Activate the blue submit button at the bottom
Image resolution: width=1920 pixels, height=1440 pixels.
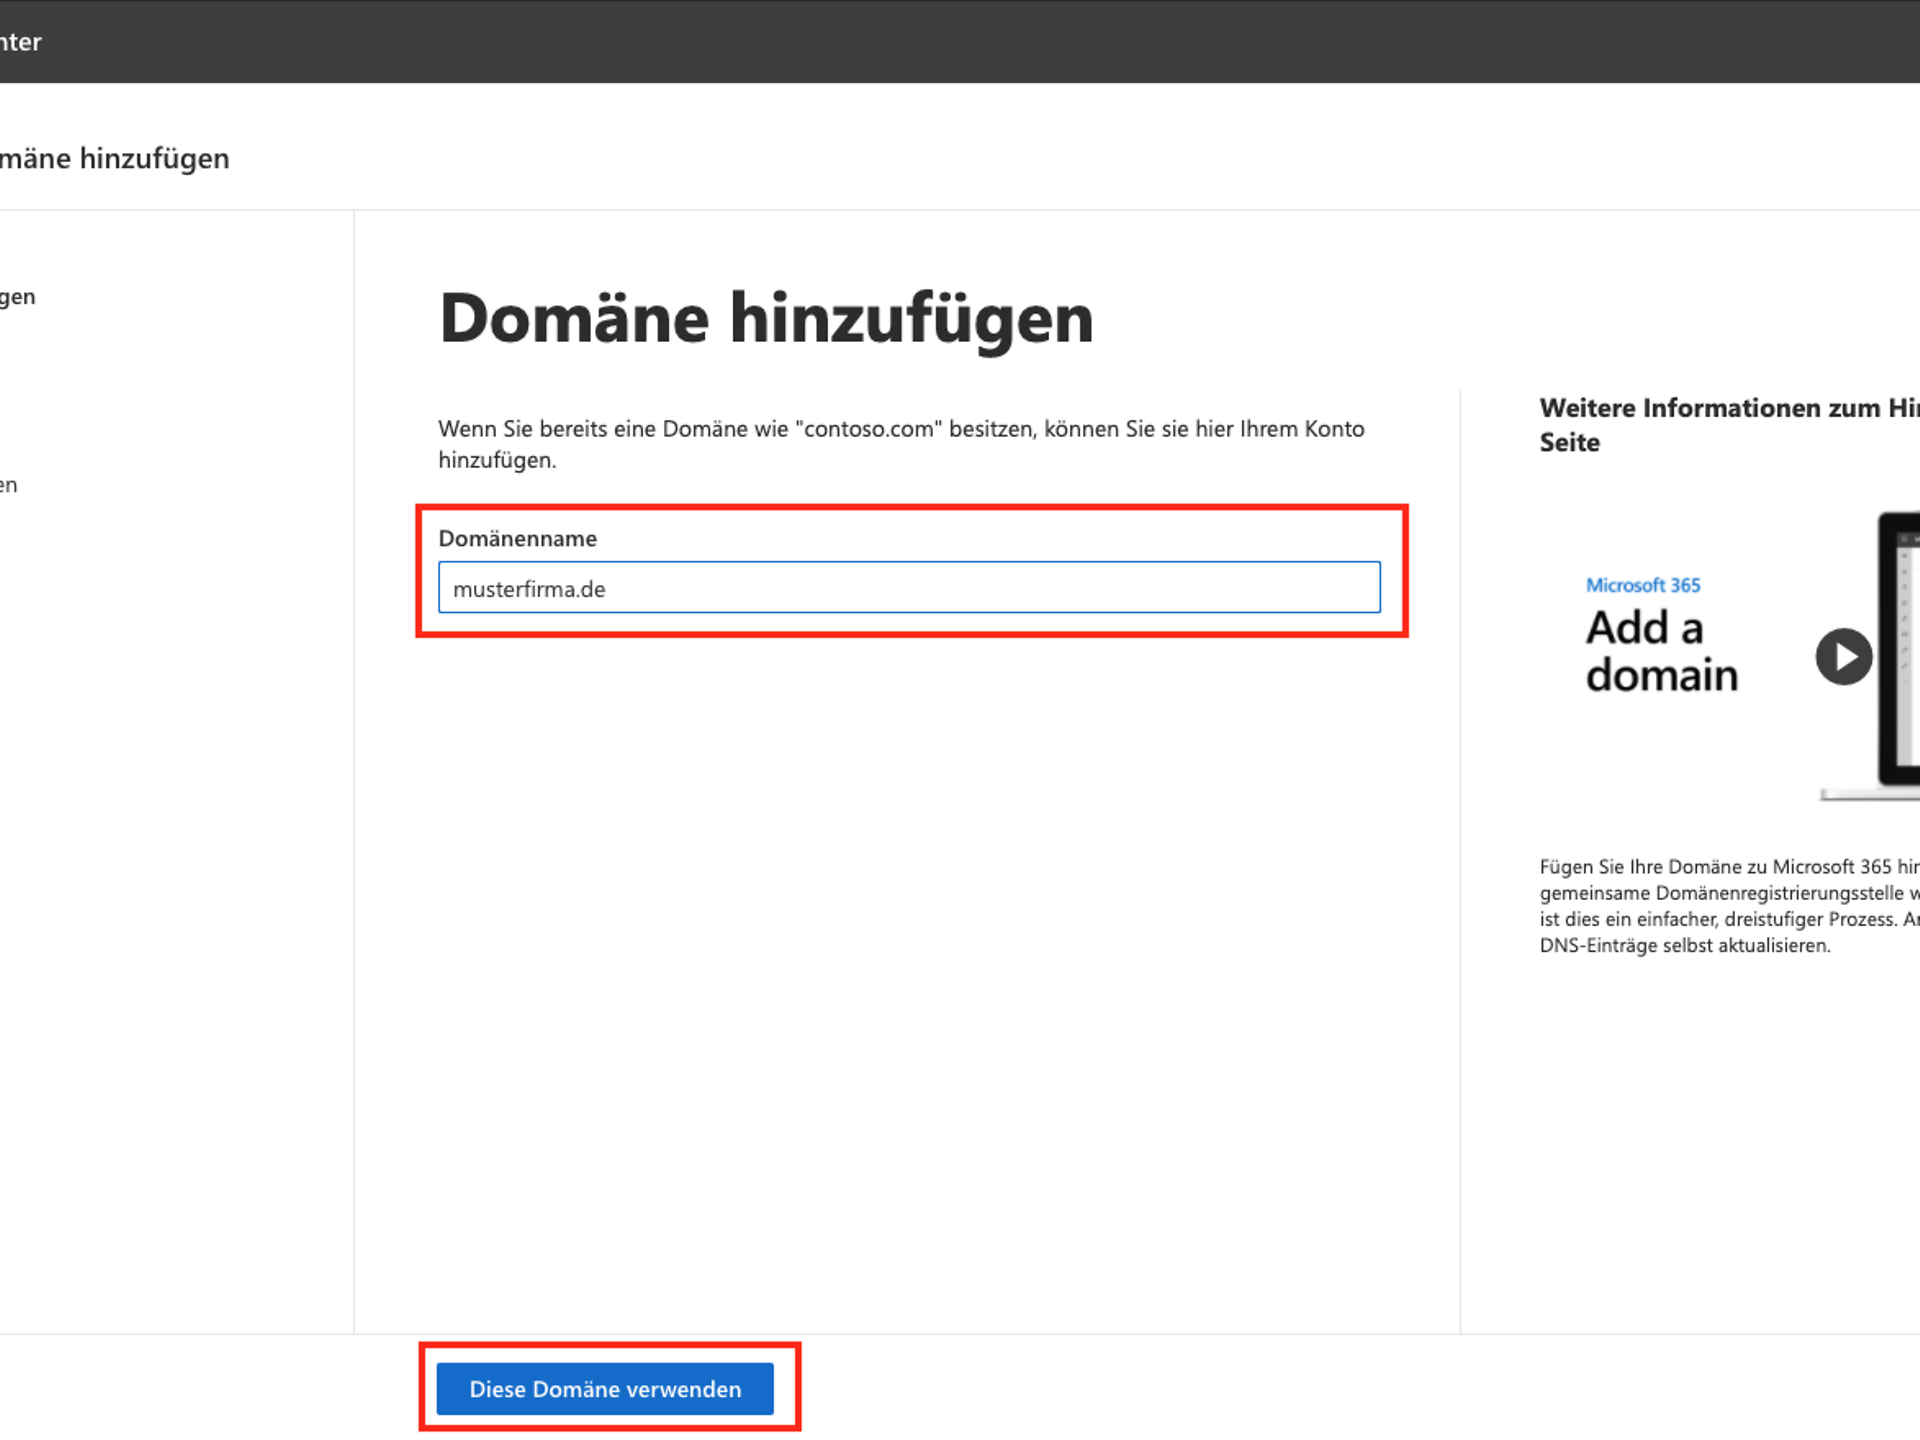coord(605,1389)
